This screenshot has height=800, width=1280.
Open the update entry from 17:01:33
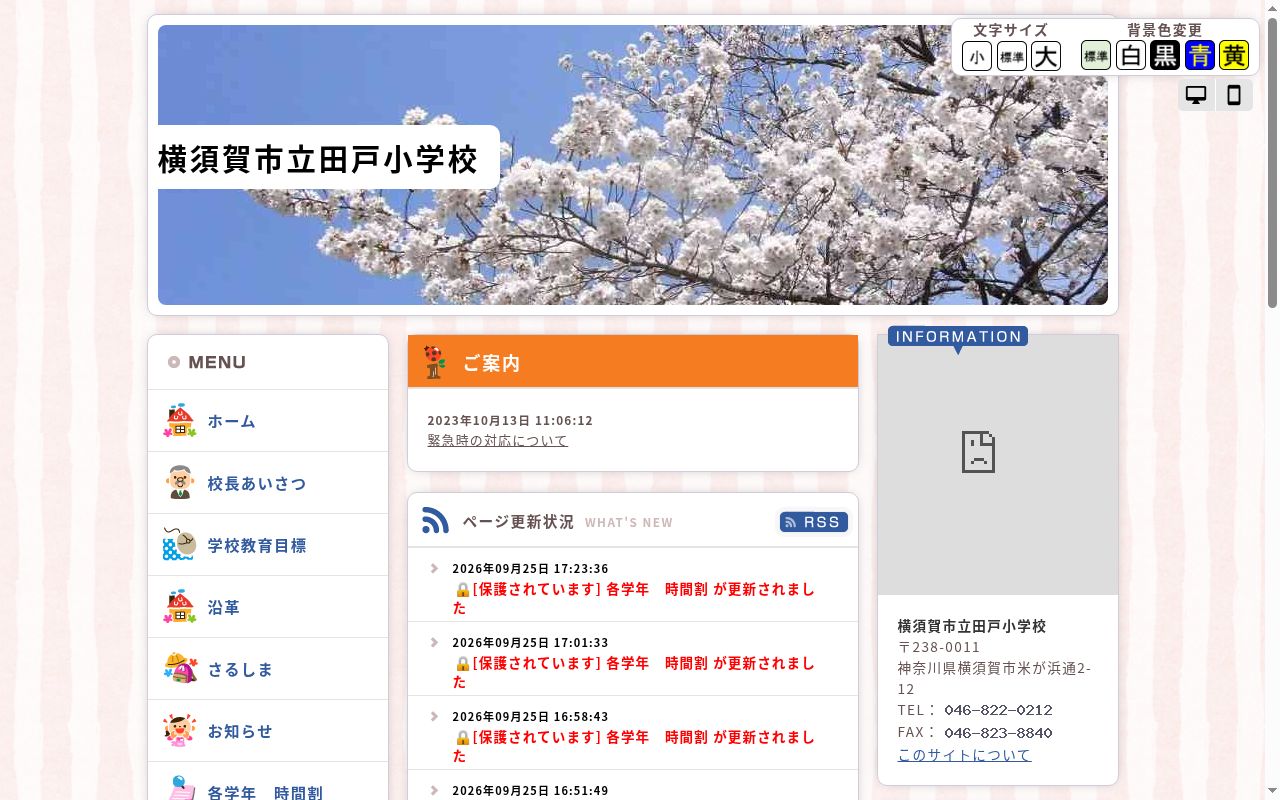point(634,672)
